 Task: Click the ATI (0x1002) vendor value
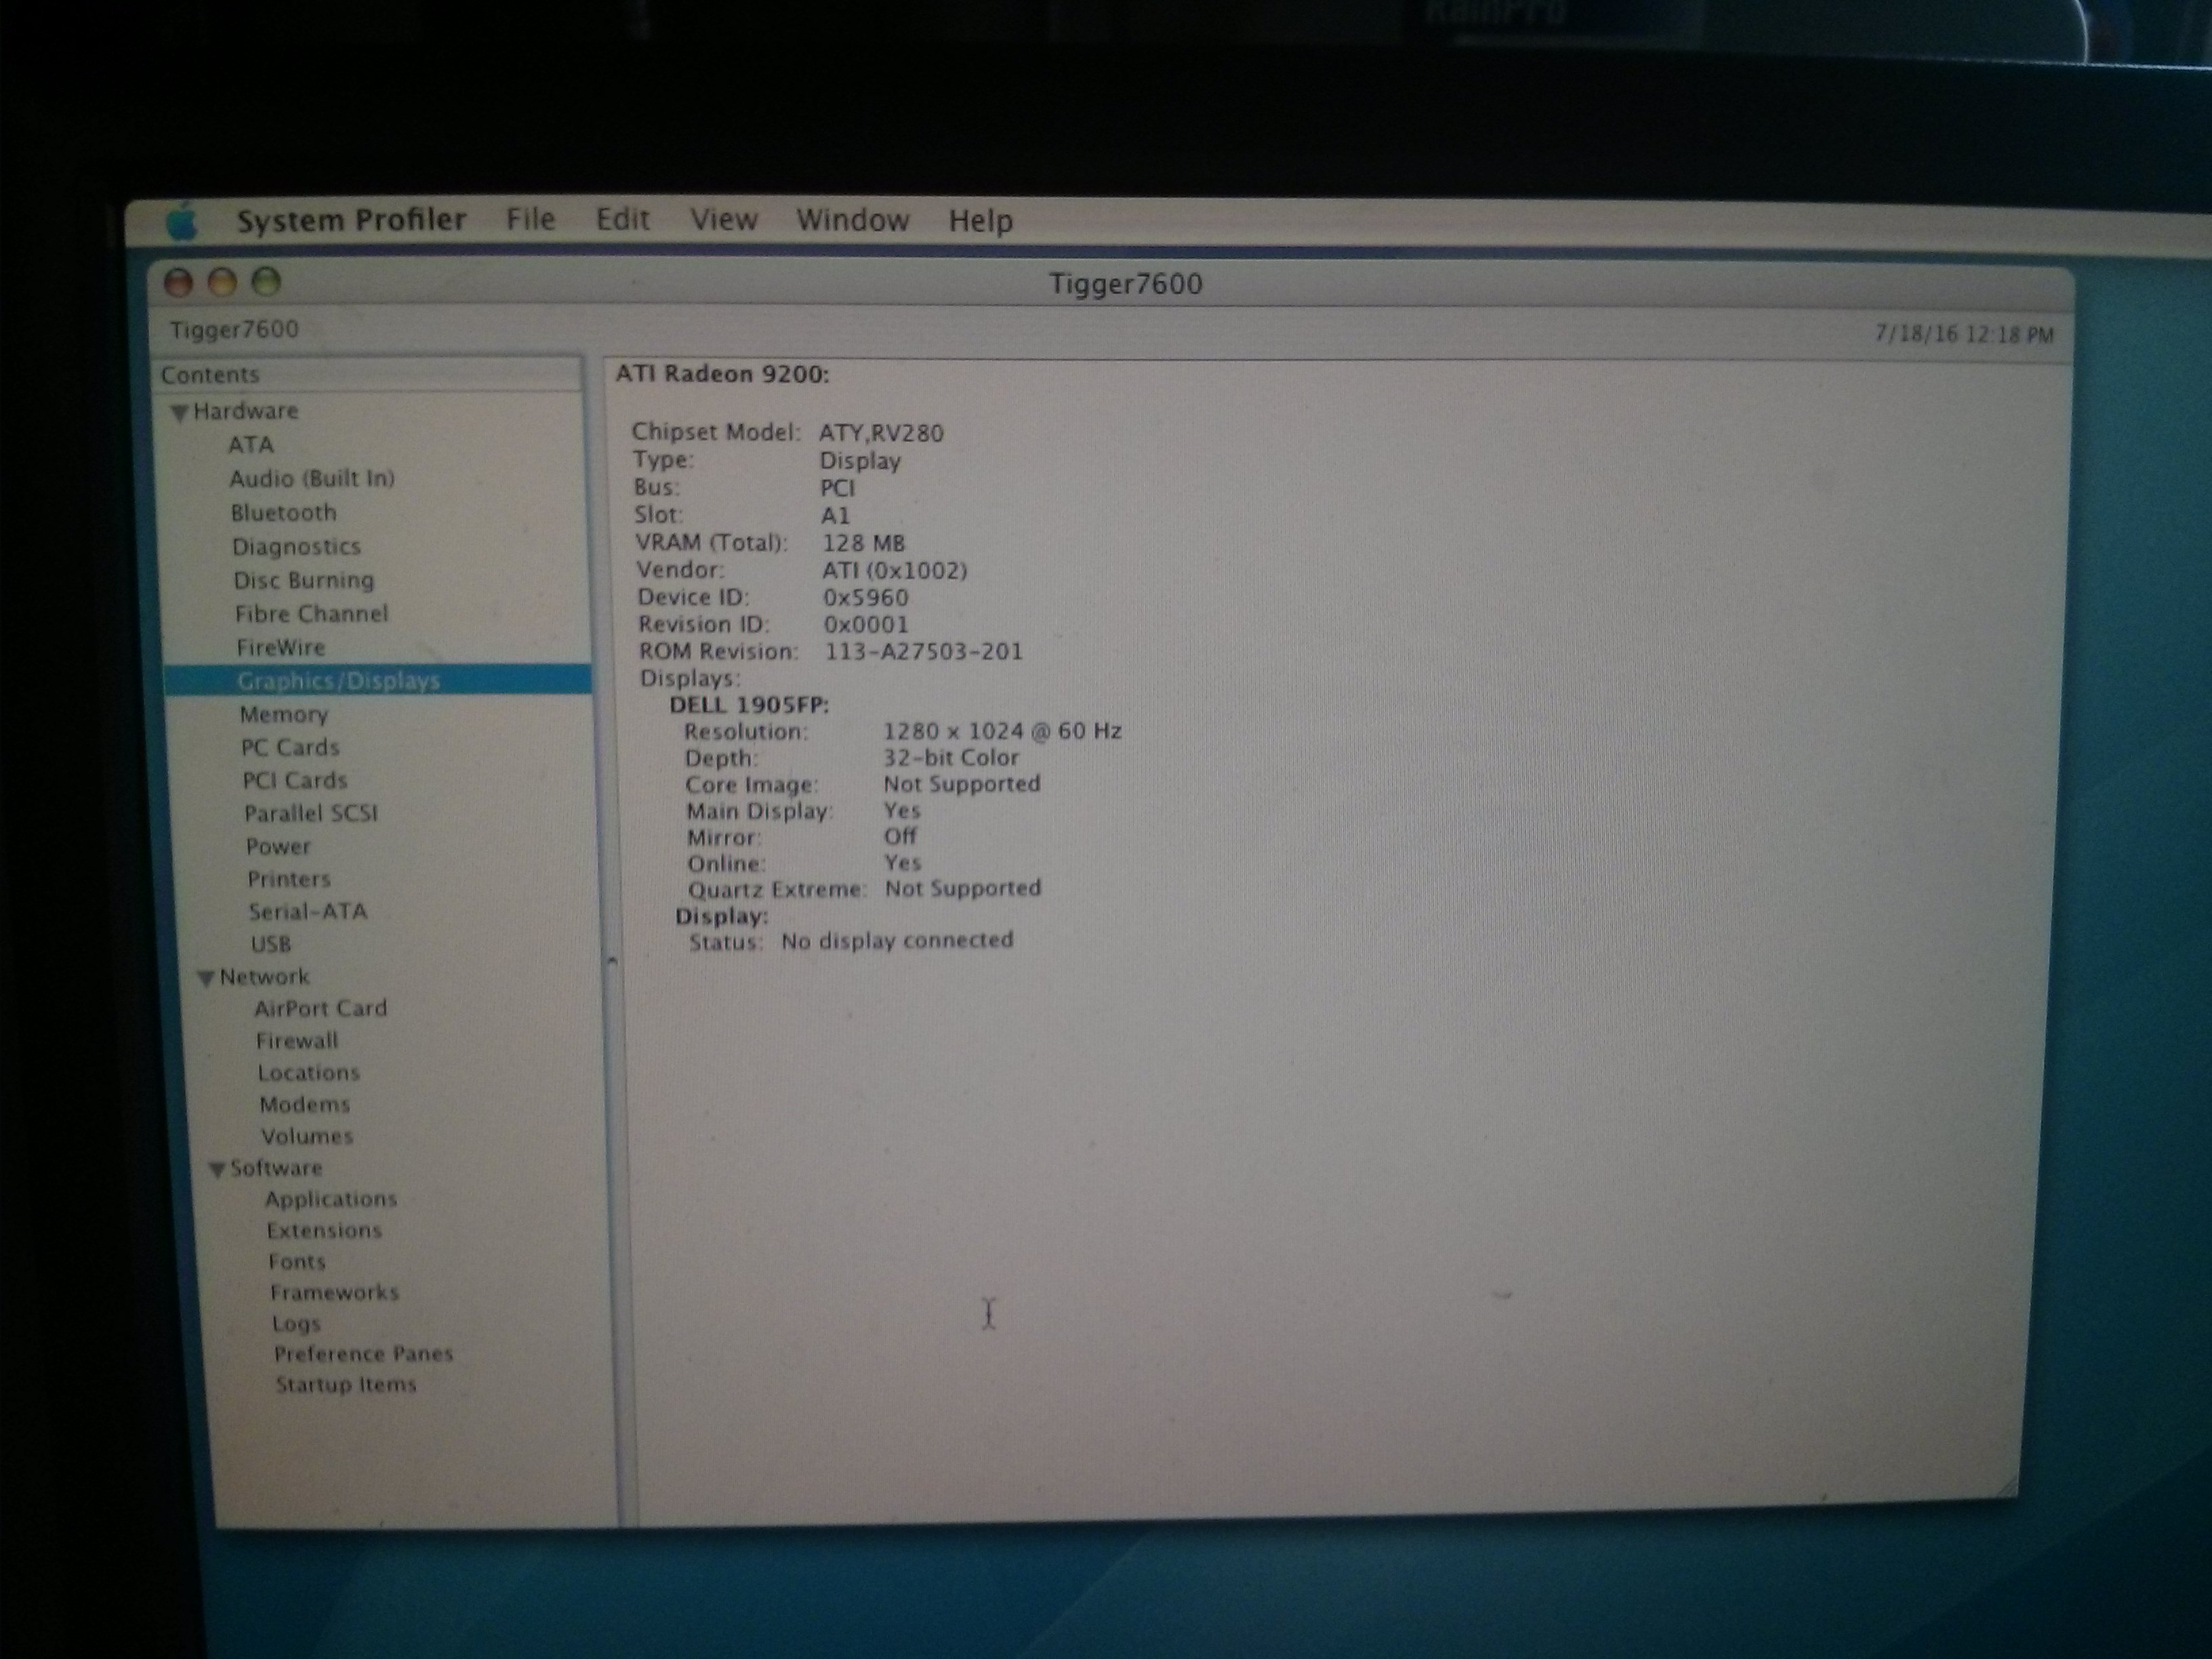pyautogui.click(x=895, y=570)
